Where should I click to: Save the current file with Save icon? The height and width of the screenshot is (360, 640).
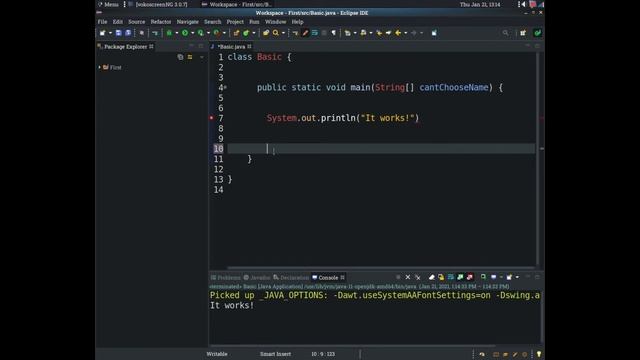(118, 33)
